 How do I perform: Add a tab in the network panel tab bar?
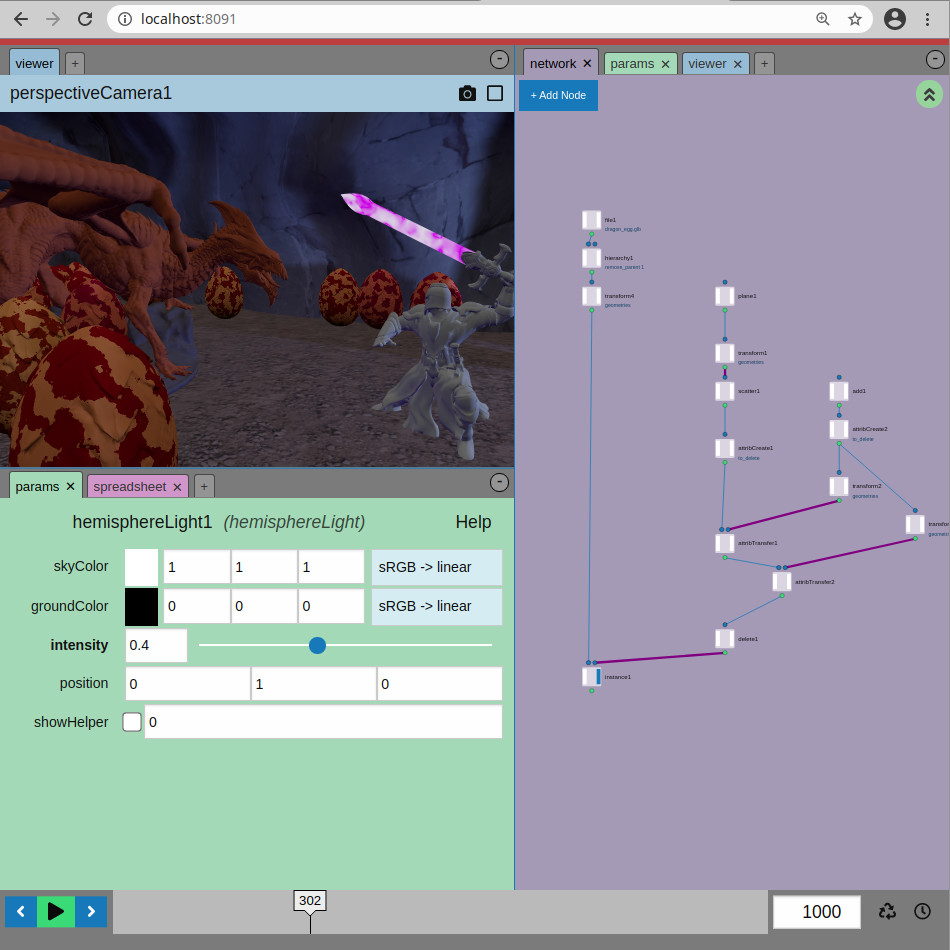click(x=765, y=63)
